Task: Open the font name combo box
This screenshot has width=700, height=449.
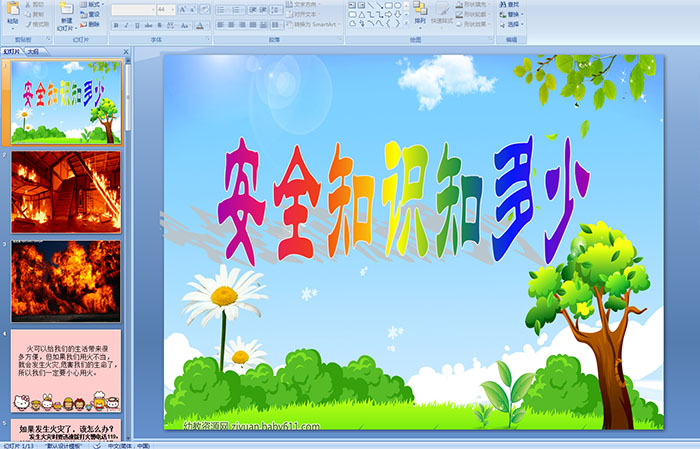Action: click(x=133, y=9)
